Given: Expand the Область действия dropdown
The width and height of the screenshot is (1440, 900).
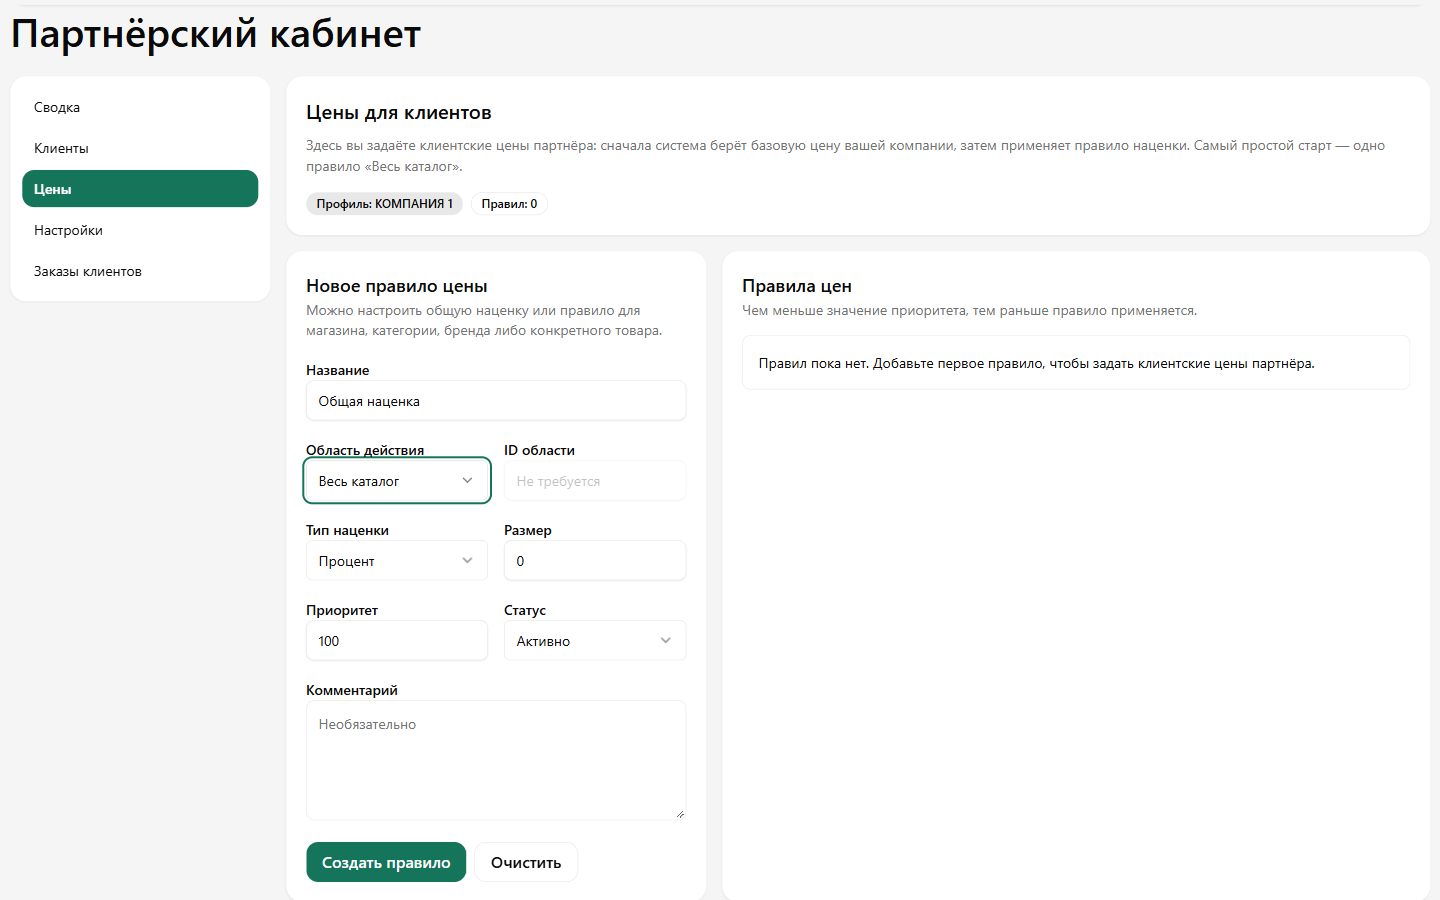Looking at the screenshot, I should click(397, 481).
